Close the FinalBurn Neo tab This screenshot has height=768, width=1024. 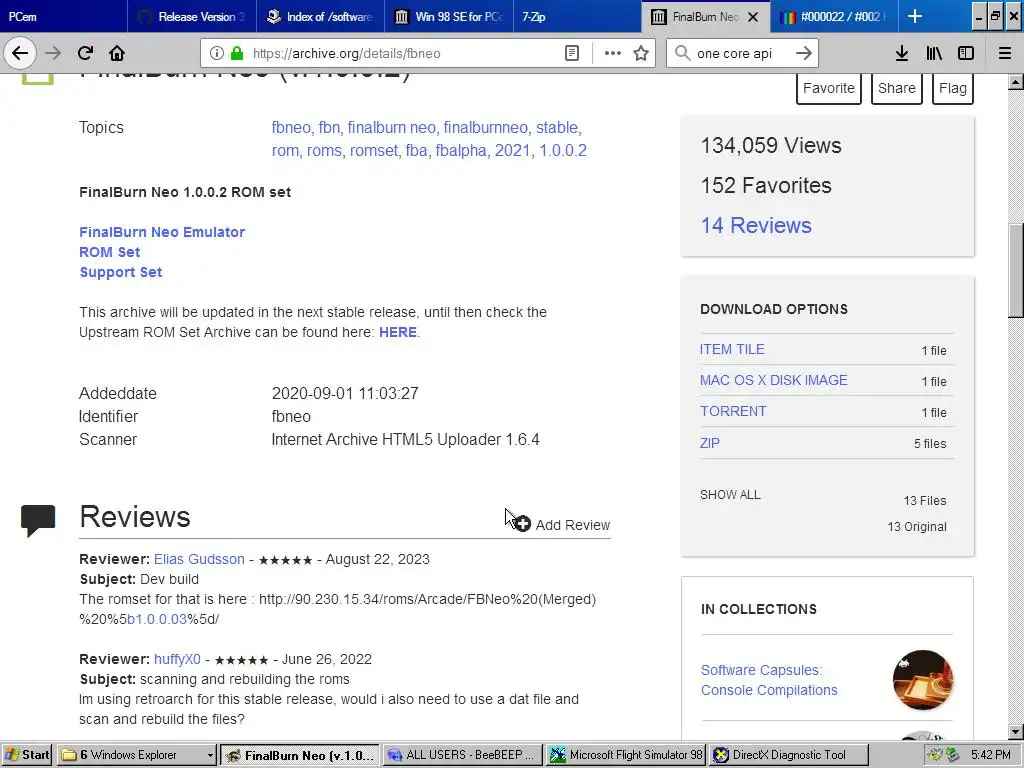753,17
